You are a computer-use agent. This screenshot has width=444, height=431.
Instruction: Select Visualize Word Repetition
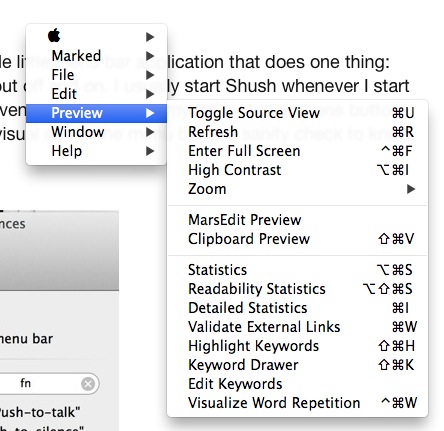pyautogui.click(x=297, y=403)
